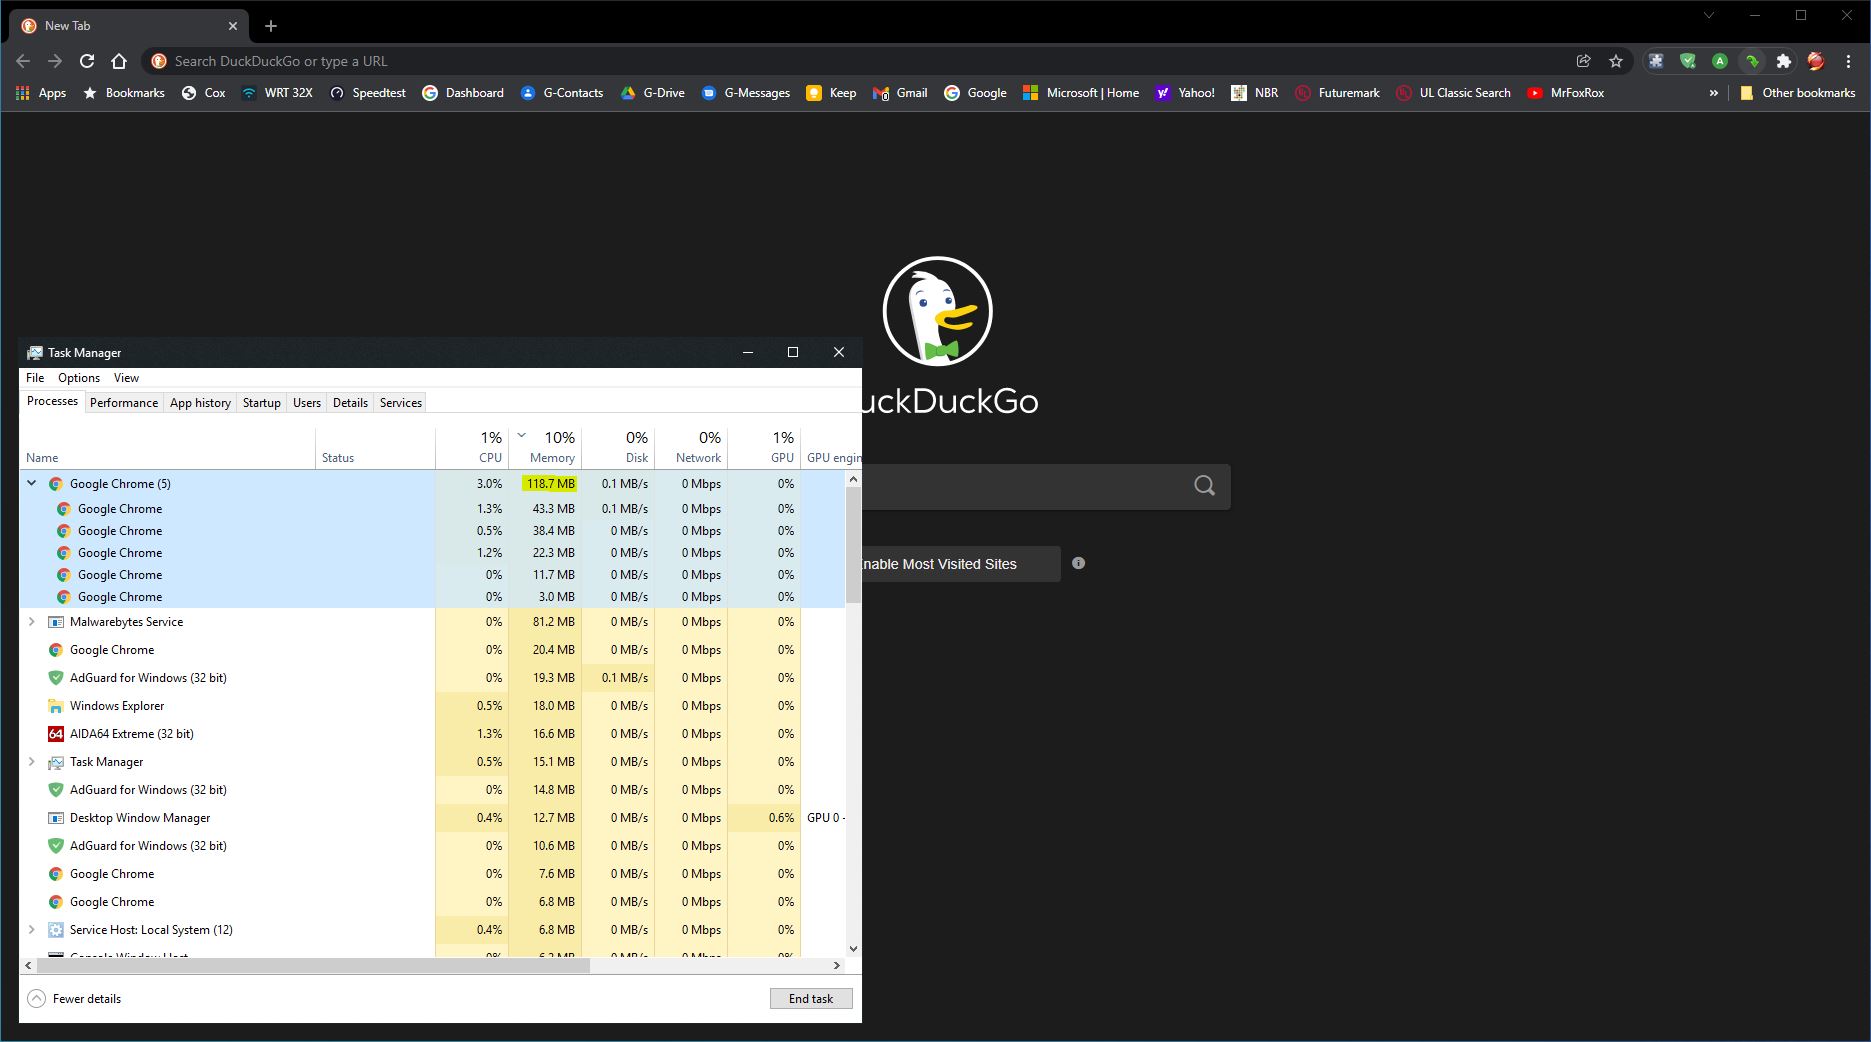Open the WRT 32X bookmark
The width and height of the screenshot is (1871, 1042).
[x=277, y=93]
